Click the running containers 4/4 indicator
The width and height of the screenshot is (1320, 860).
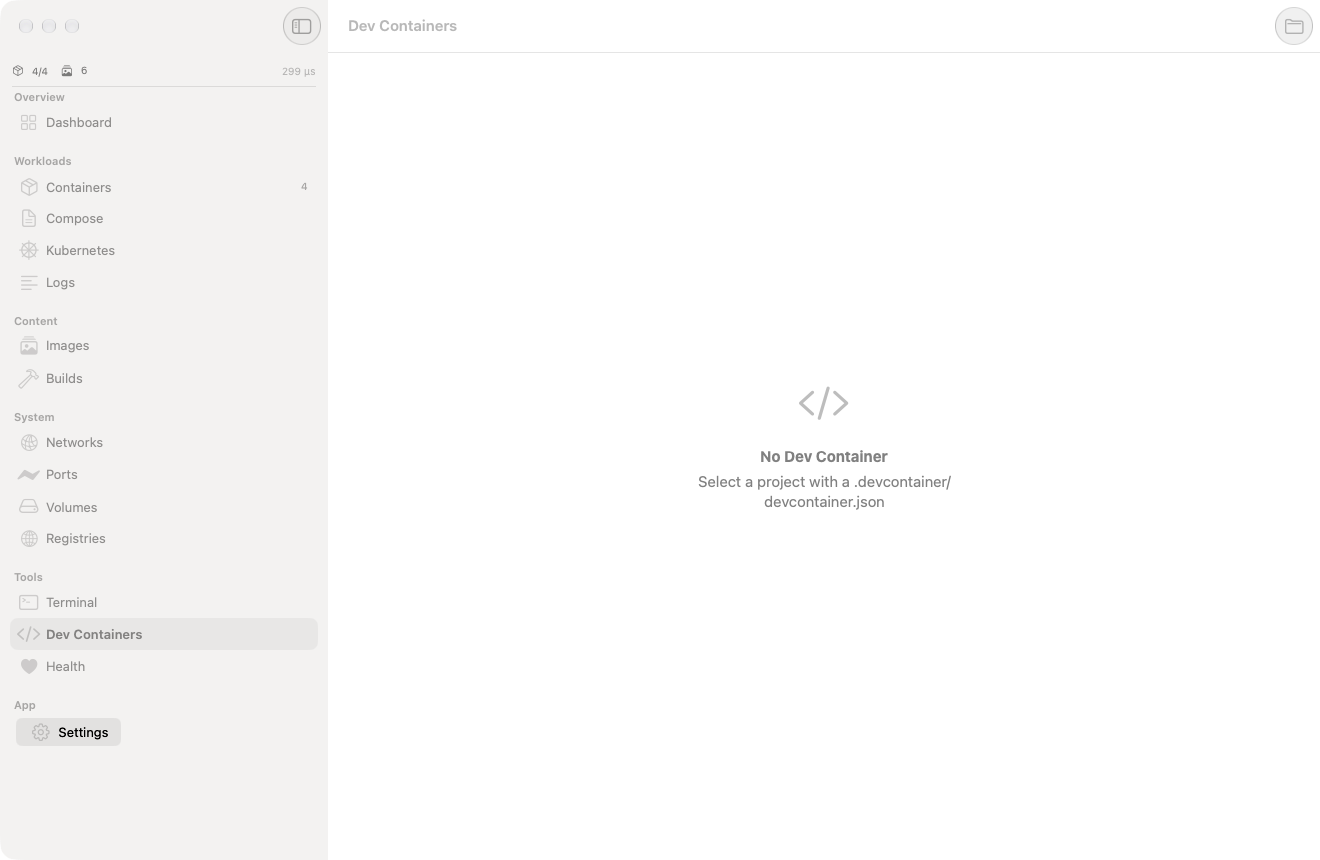30,71
